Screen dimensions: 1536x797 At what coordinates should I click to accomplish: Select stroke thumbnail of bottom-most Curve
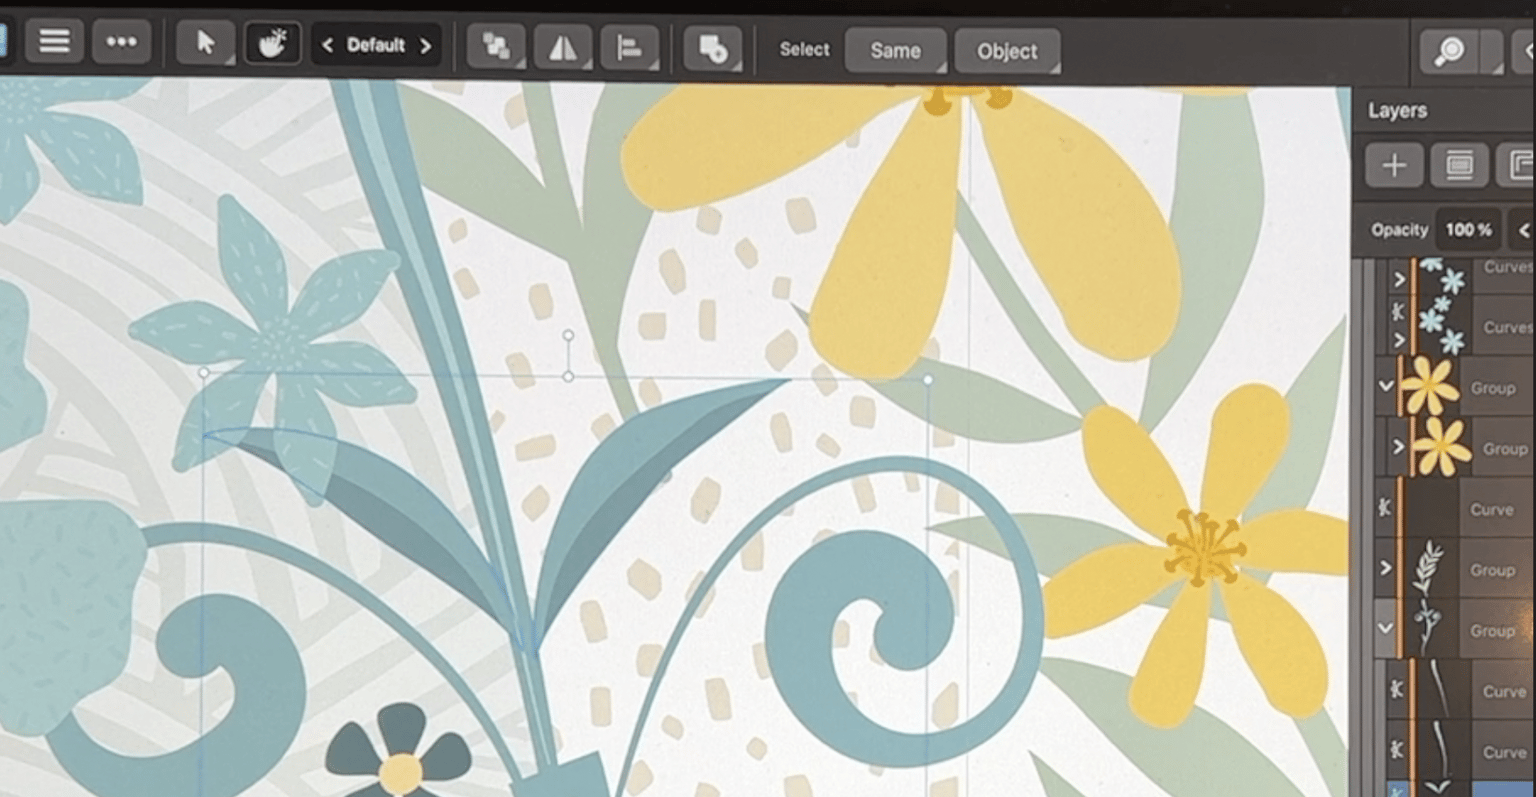tap(1442, 750)
